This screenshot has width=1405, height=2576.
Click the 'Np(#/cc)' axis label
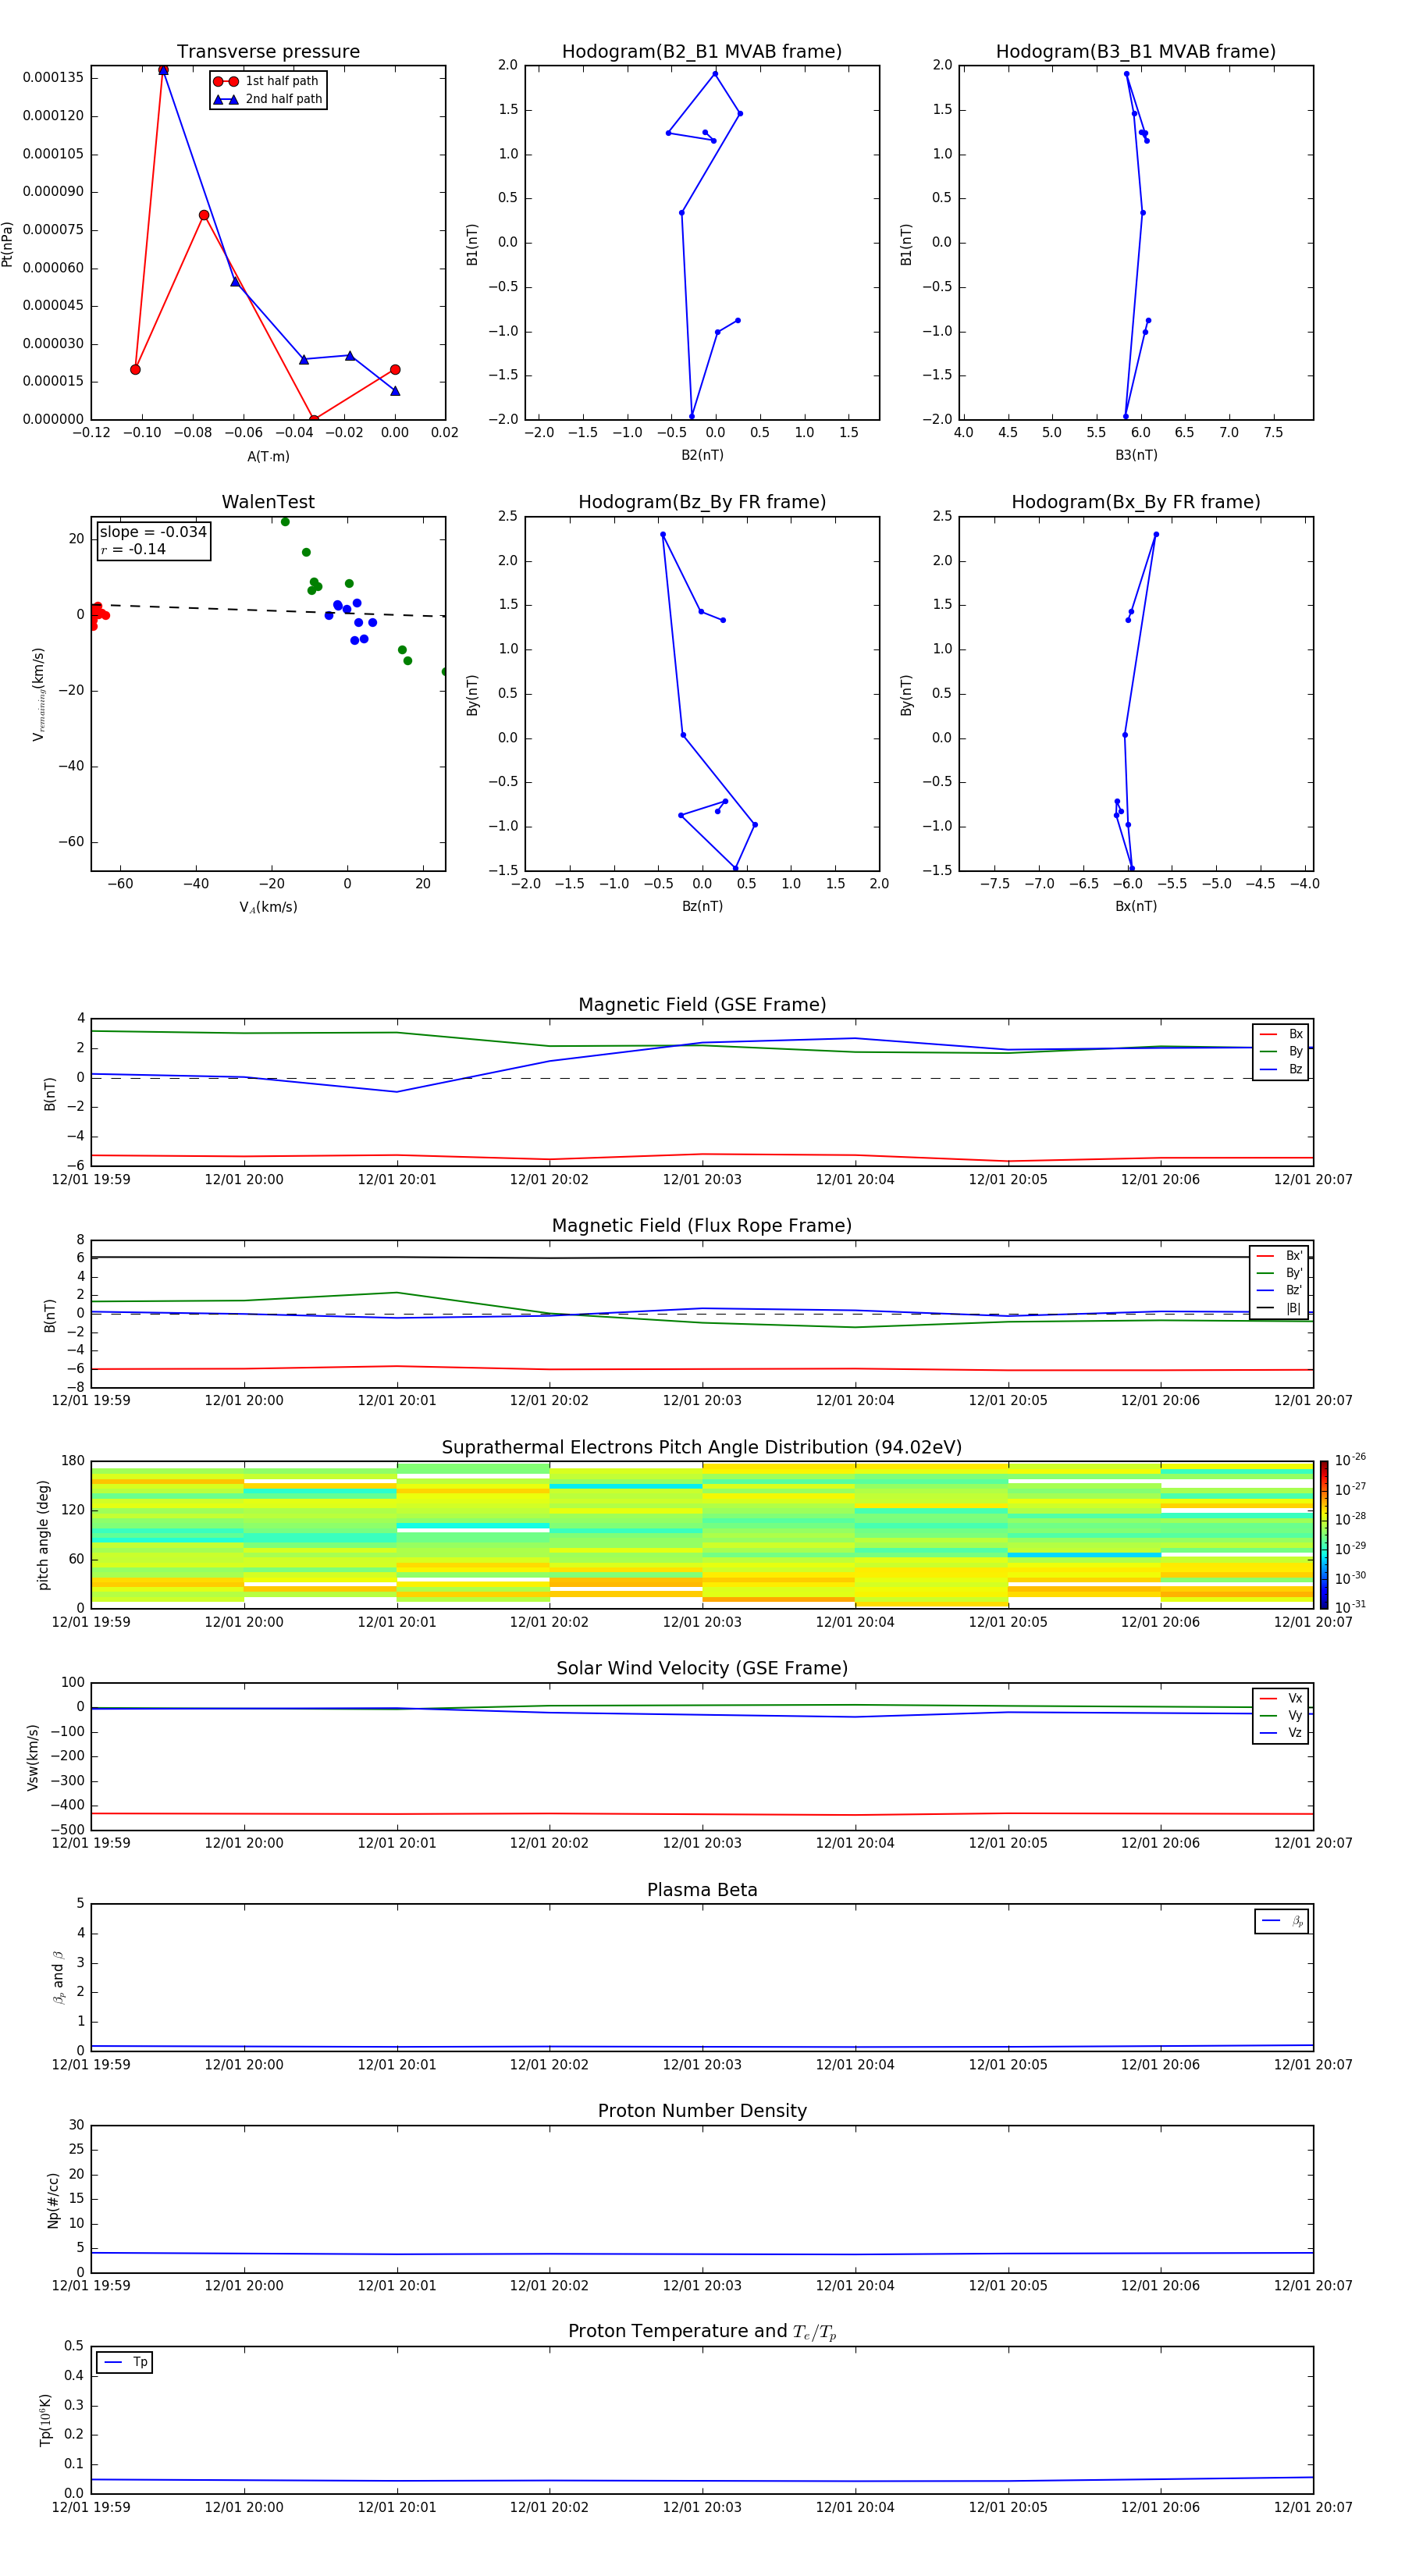[53, 2200]
